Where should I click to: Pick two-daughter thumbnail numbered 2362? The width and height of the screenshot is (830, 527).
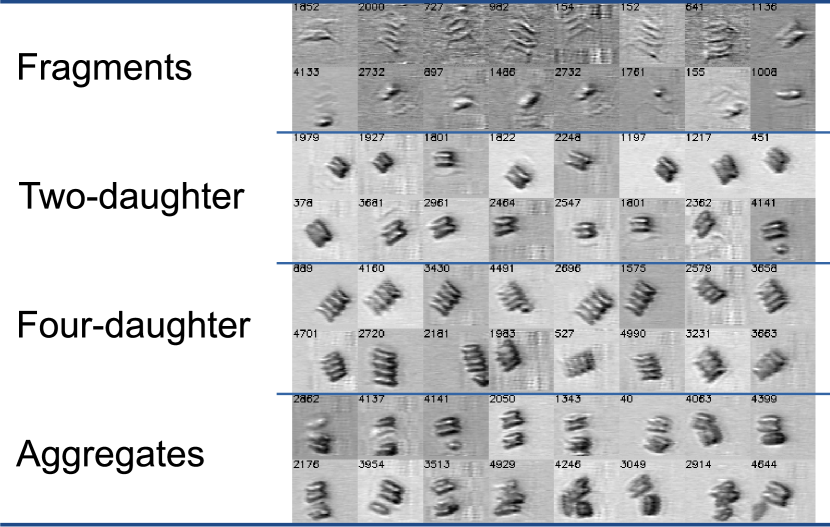click(717, 230)
